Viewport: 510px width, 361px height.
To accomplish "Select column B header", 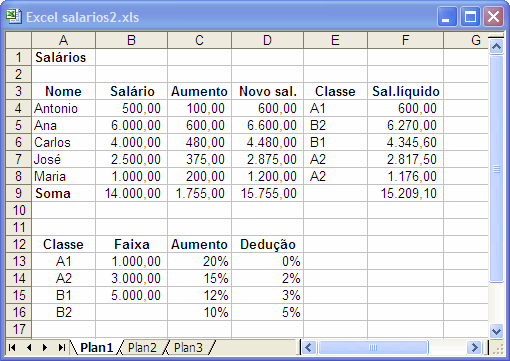I will [131, 40].
